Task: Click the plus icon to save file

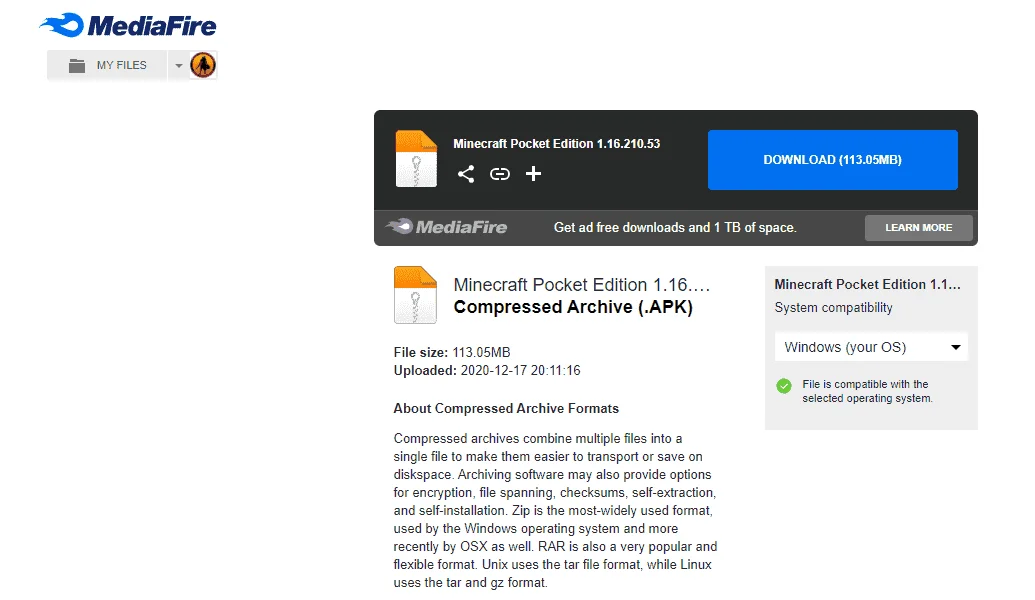Action: tap(533, 174)
